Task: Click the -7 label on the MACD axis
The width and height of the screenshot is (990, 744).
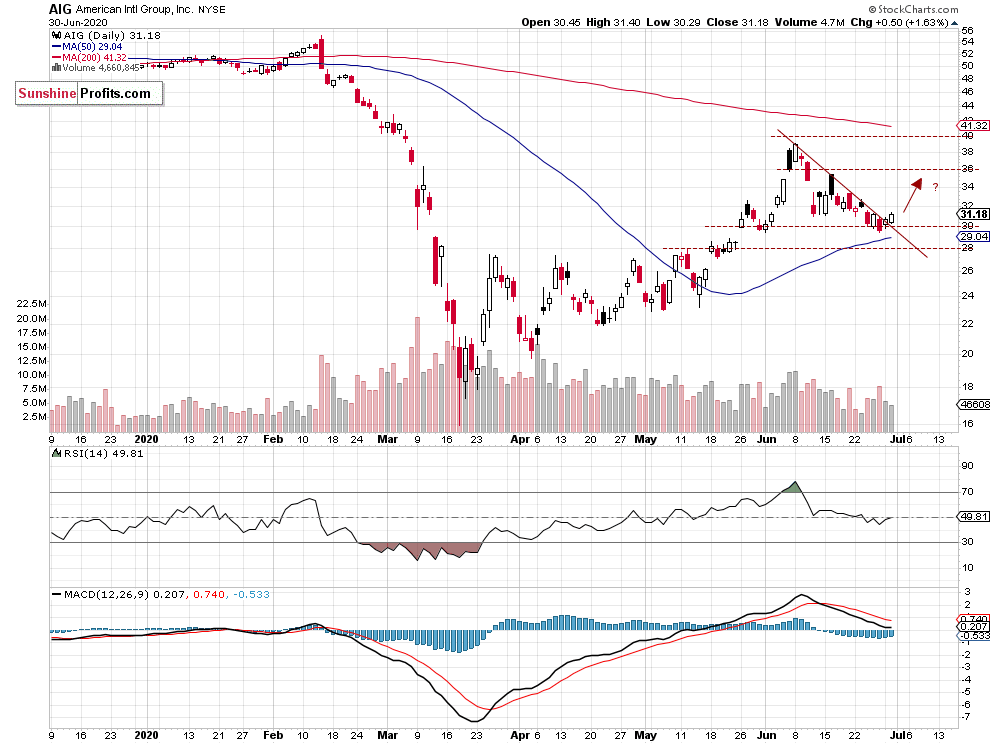Action: (x=967, y=717)
